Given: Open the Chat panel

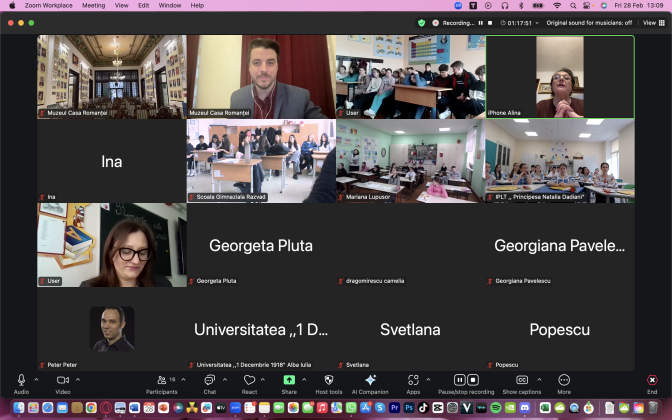Looking at the screenshot, I should [209, 381].
